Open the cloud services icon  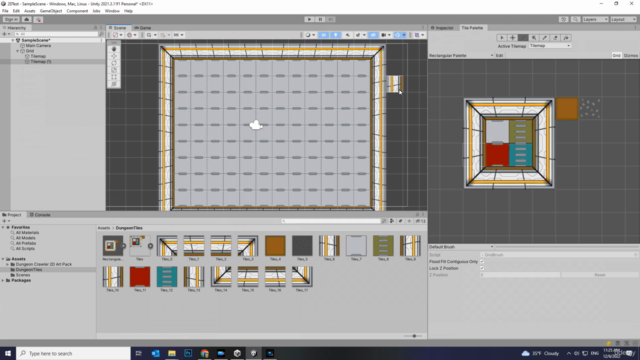coord(27,19)
